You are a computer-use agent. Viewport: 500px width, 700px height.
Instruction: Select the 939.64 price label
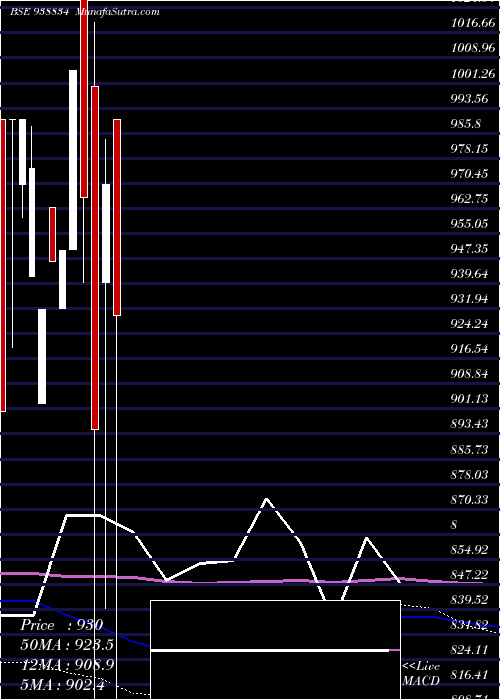pos(469,274)
